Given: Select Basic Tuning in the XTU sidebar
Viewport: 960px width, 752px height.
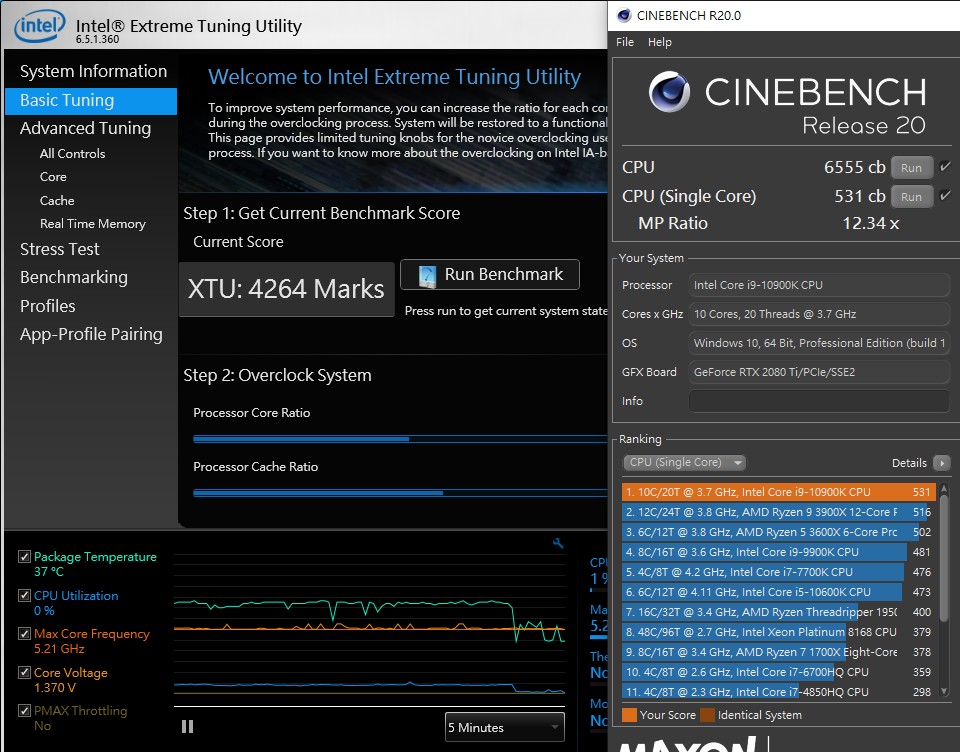Looking at the screenshot, I should 91,100.
